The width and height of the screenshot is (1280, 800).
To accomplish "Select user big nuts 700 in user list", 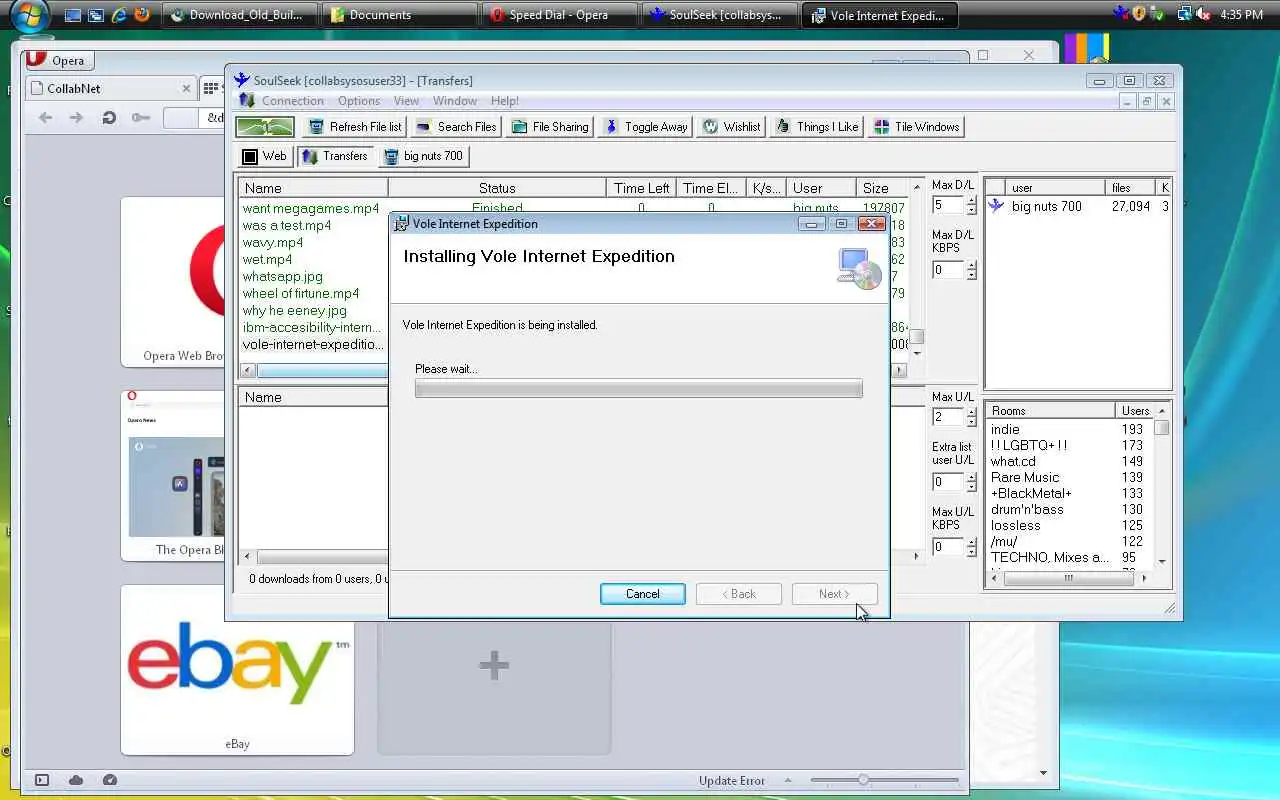I will [1078, 206].
